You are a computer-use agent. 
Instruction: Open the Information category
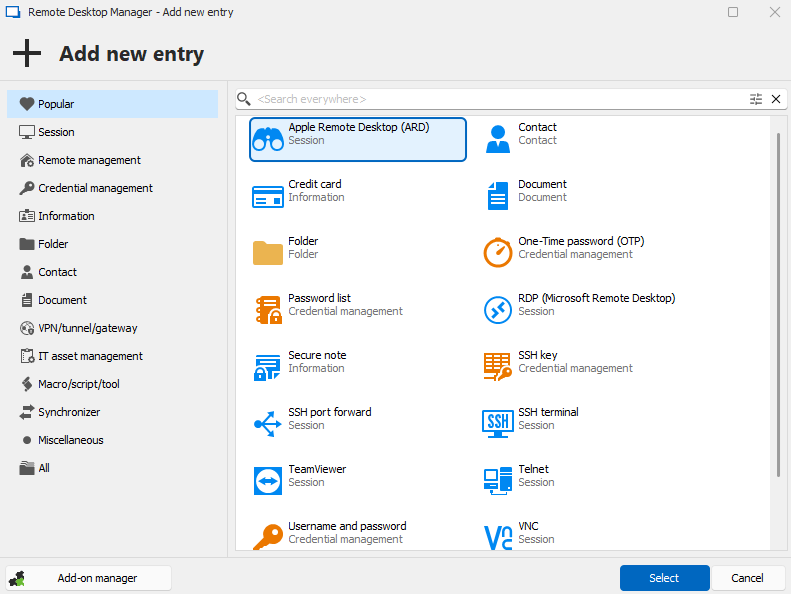112,216
